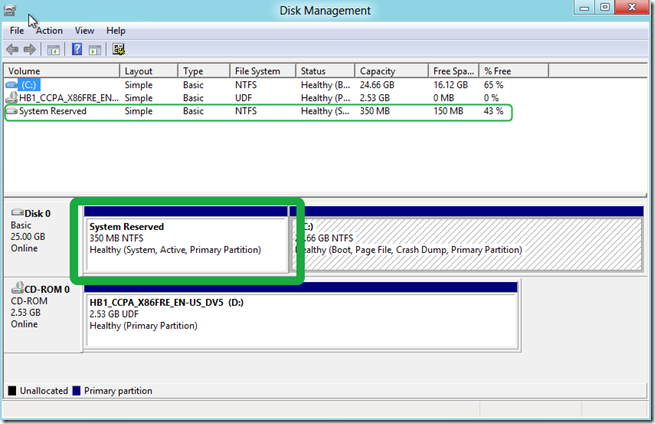Image resolution: width=655 pixels, height=424 pixels.
Task: Click the Primary partition legend label
Action: point(118,391)
